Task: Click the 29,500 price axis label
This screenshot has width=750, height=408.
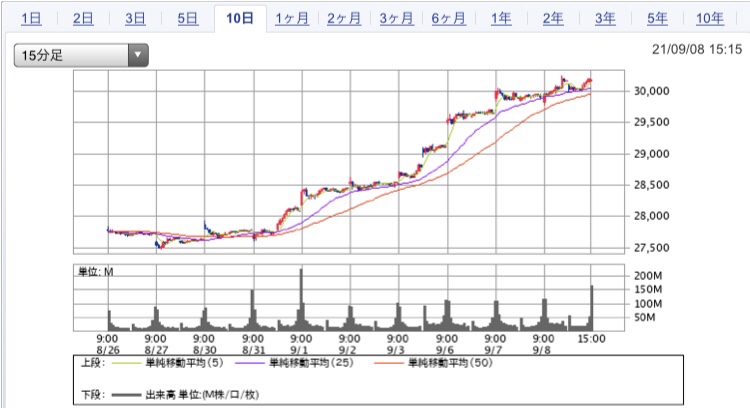Action: [x=651, y=122]
